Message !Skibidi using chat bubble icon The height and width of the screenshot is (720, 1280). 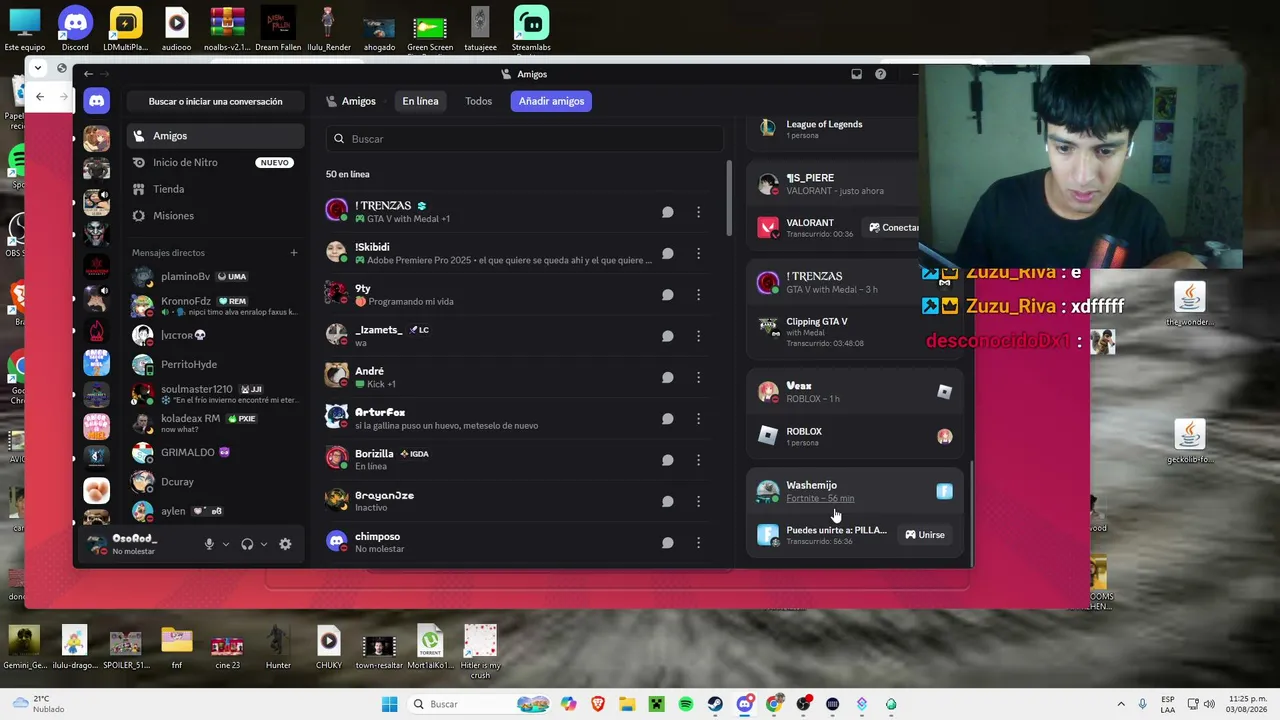[667, 253]
